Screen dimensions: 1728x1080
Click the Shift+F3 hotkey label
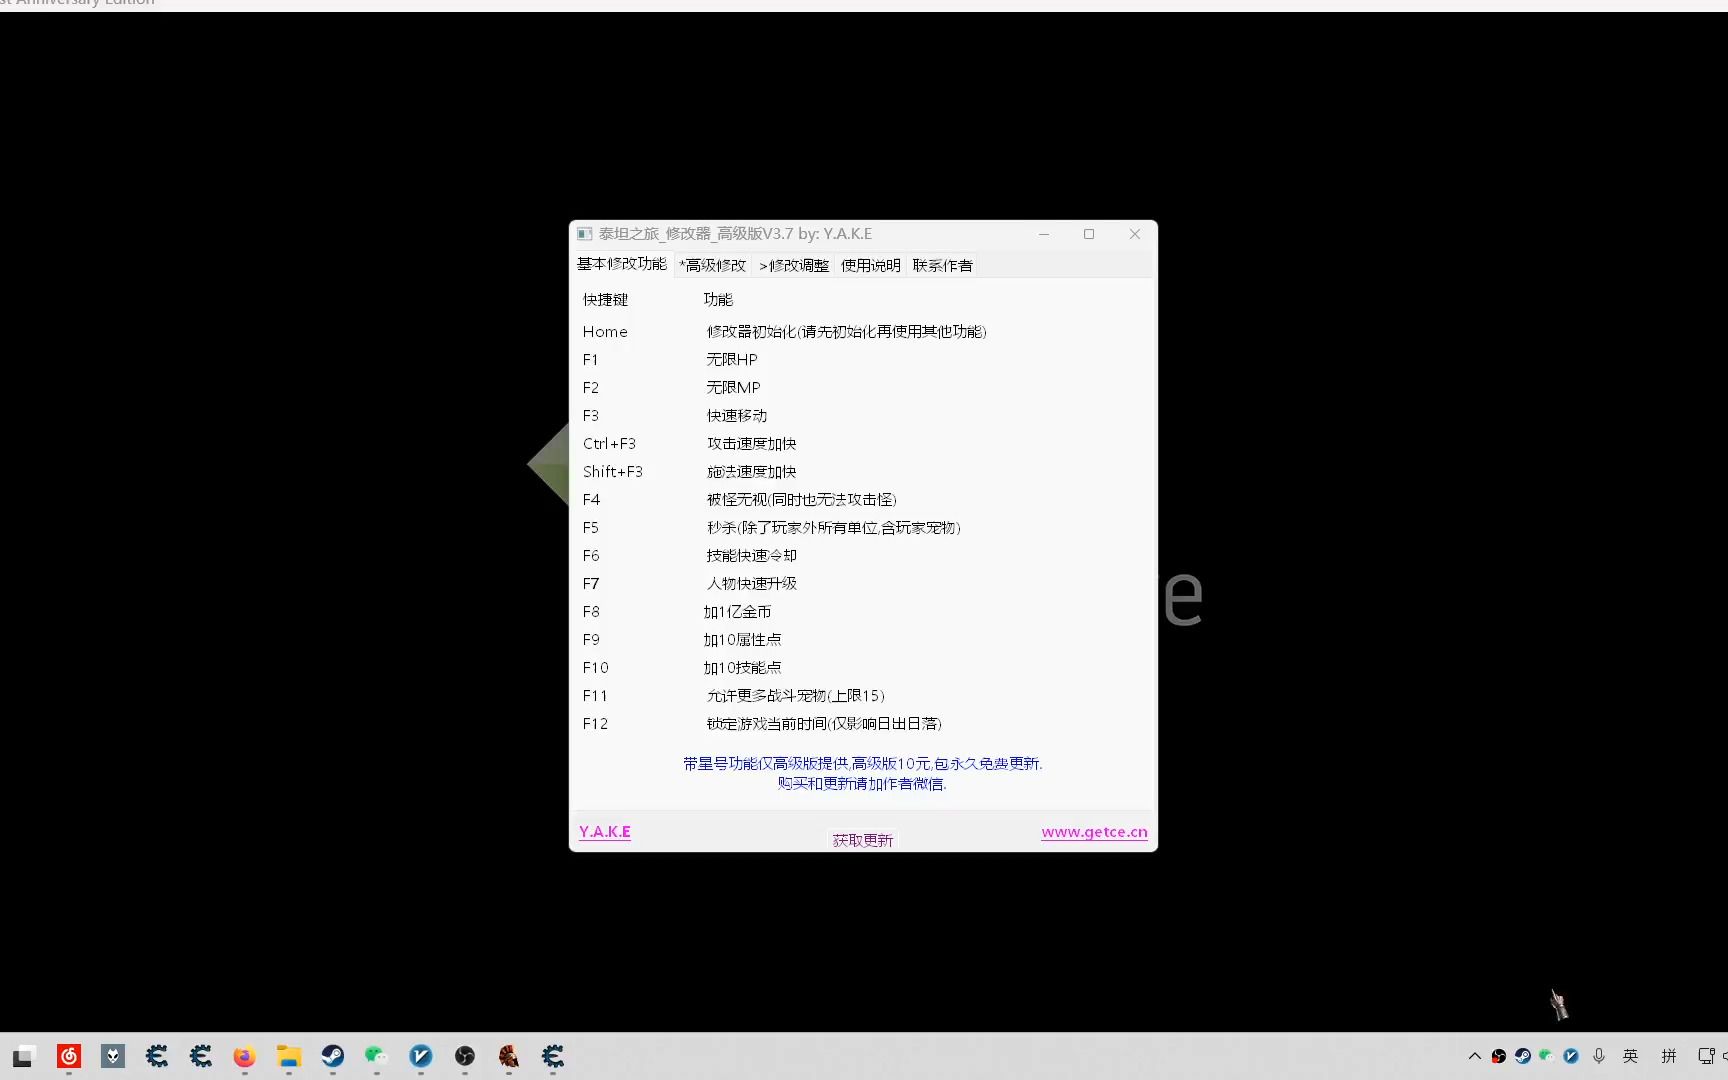613,472
